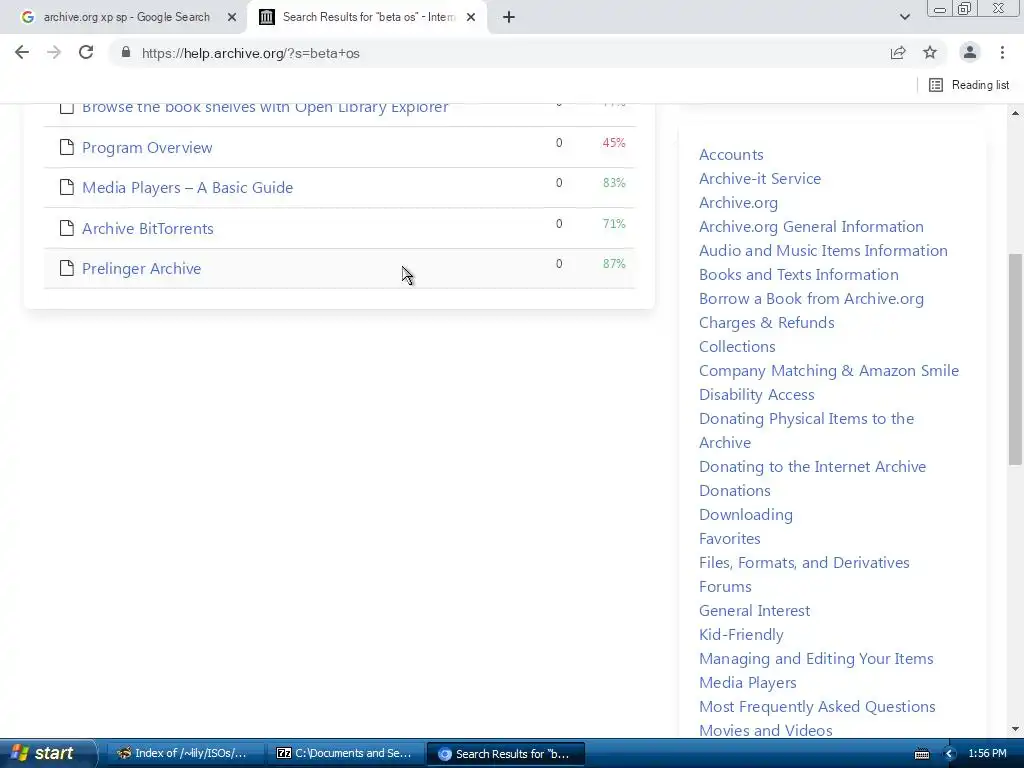
Task: Open the Windows Start menu
Action: pos(46,753)
